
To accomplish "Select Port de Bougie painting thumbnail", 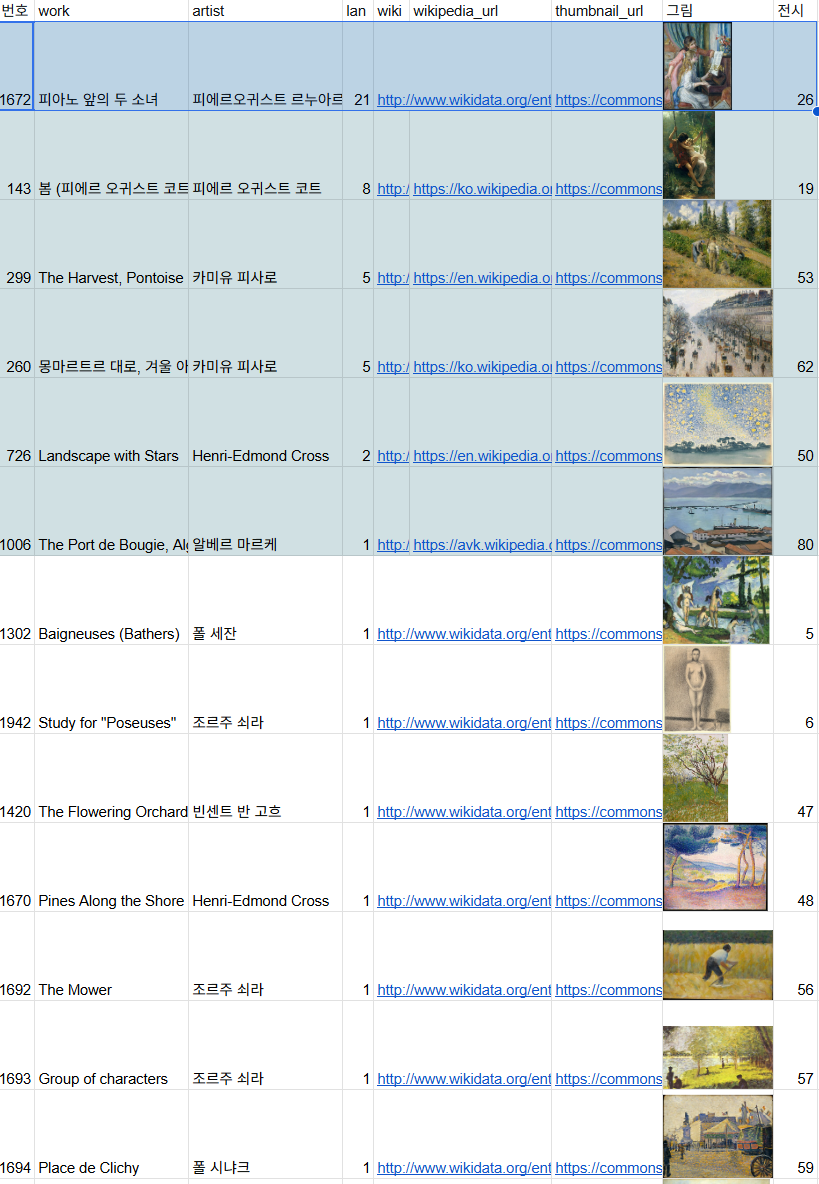I will click(718, 511).
